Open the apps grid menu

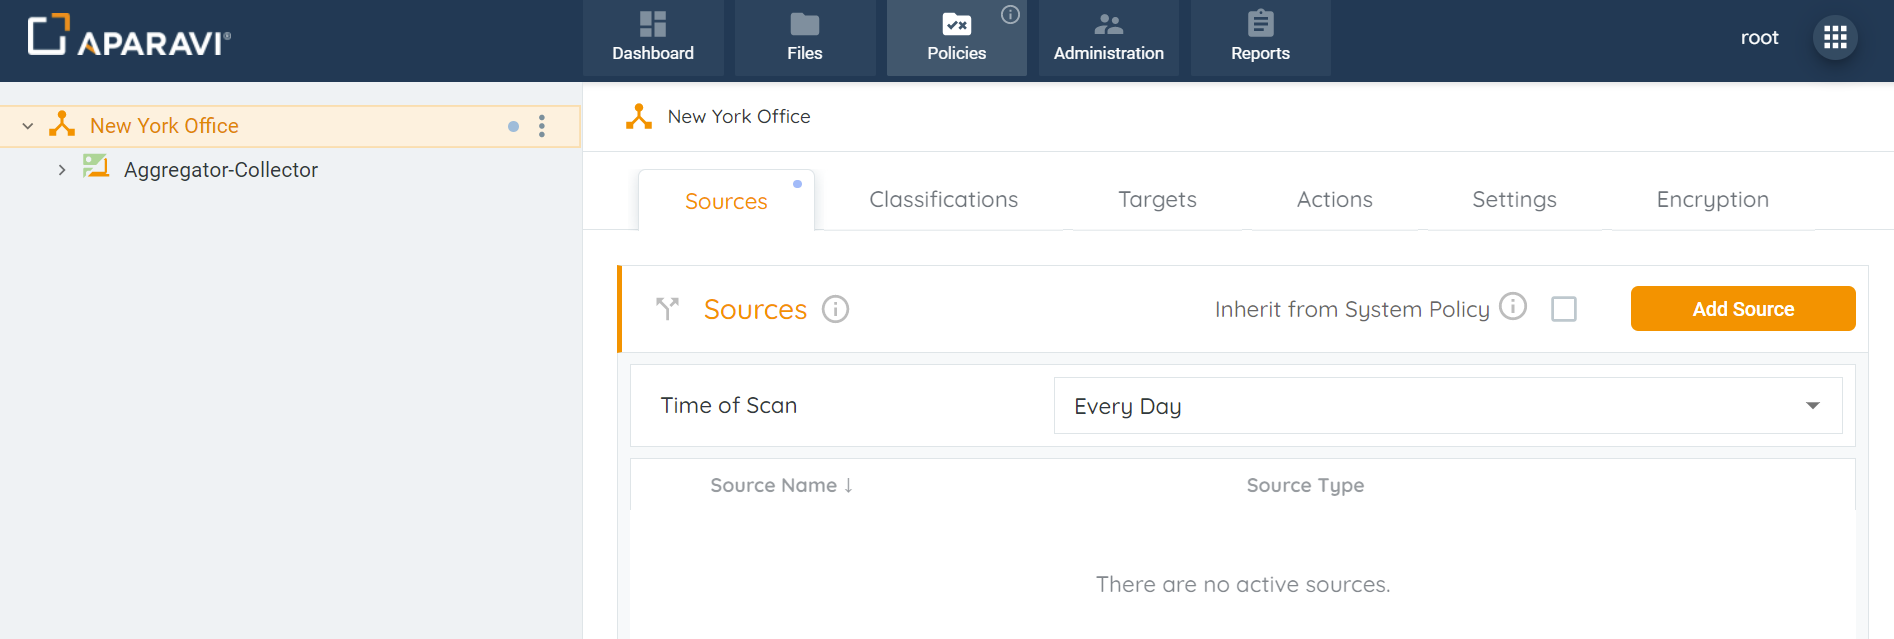click(1834, 38)
